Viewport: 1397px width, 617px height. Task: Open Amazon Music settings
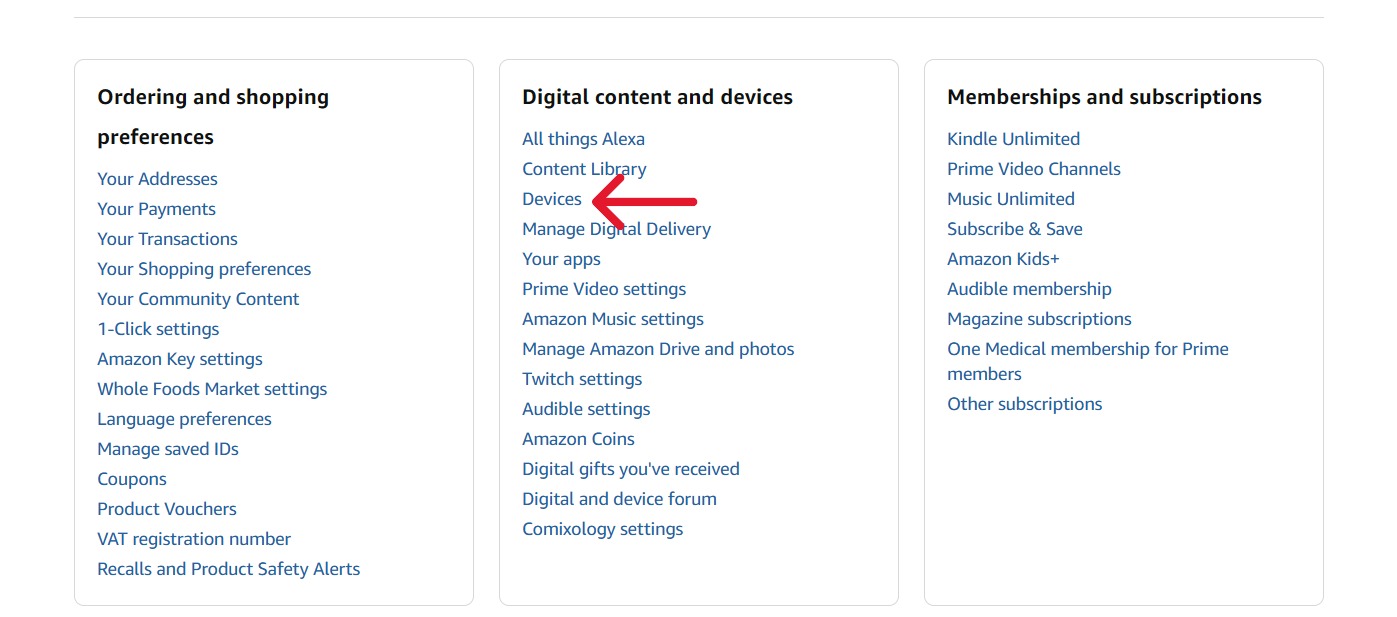tap(613, 319)
